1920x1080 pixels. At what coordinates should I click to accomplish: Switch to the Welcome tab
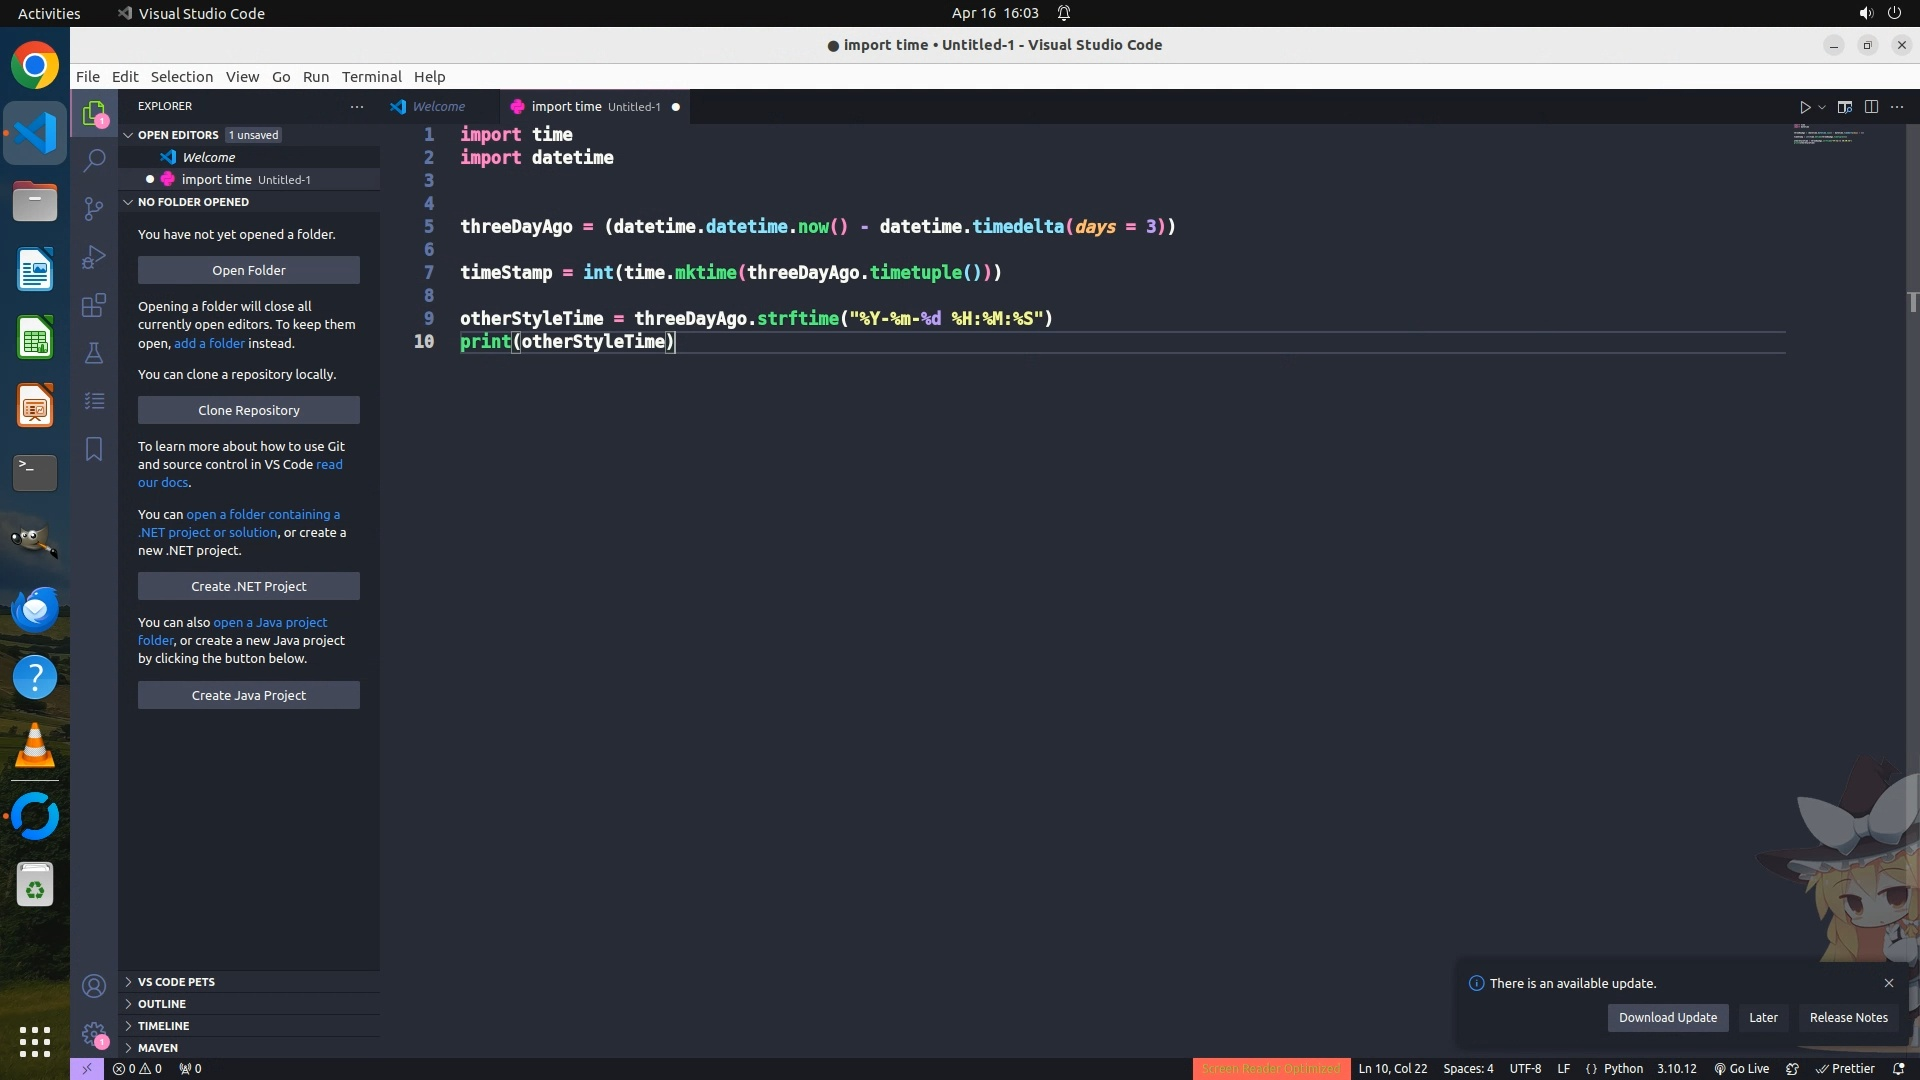tap(438, 107)
